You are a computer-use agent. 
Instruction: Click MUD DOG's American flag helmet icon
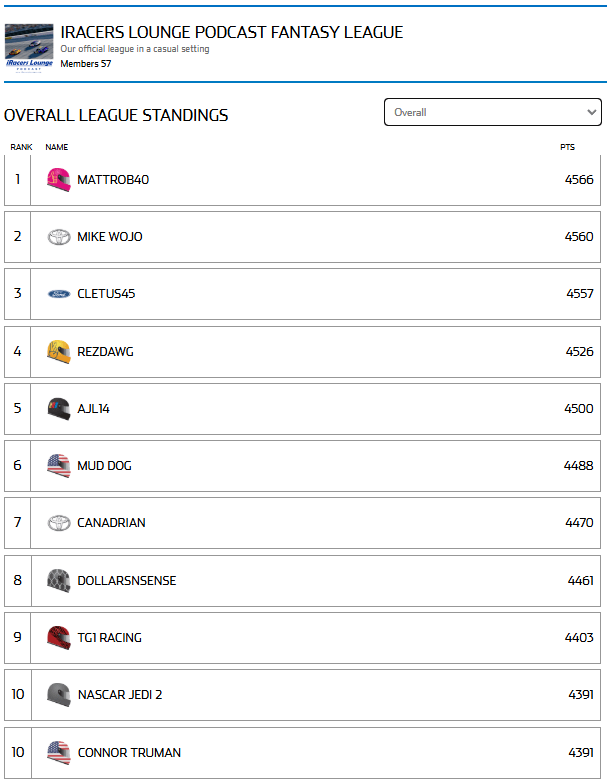pyautogui.click(x=59, y=466)
